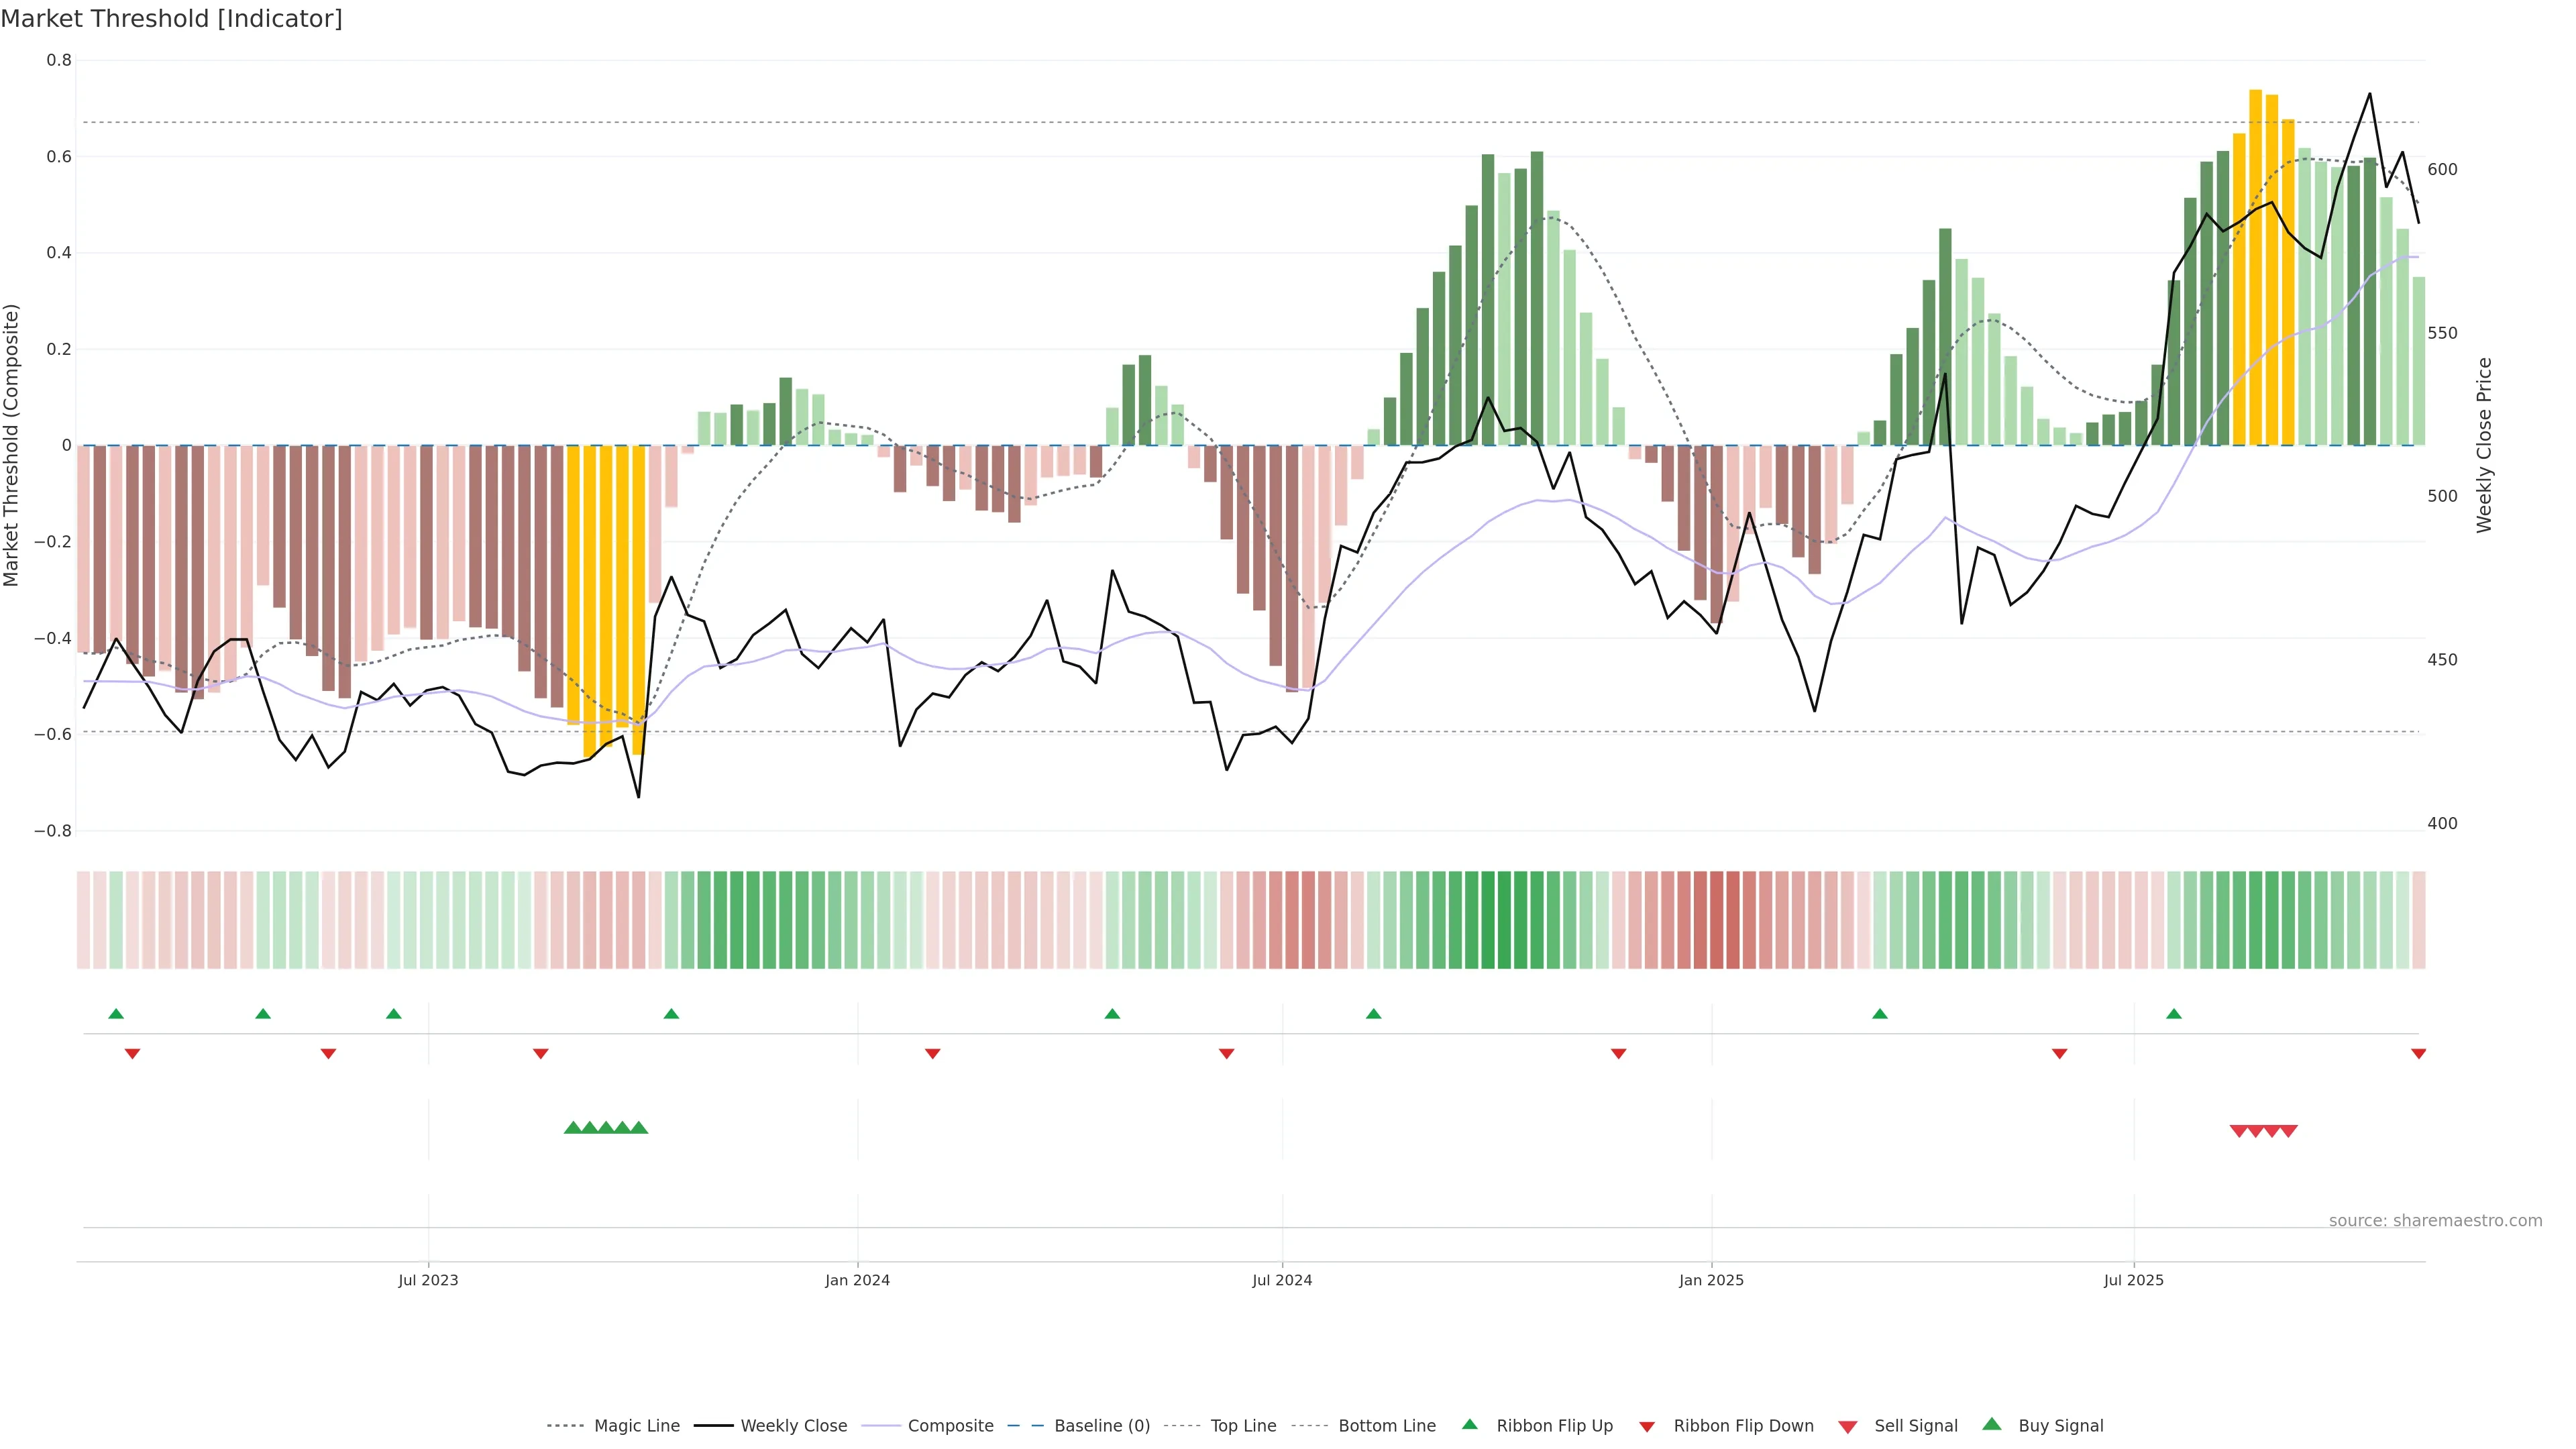Click the Ribbon Flip Down legend triangle
The height and width of the screenshot is (1449, 2576).
pyautogui.click(x=1647, y=1427)
